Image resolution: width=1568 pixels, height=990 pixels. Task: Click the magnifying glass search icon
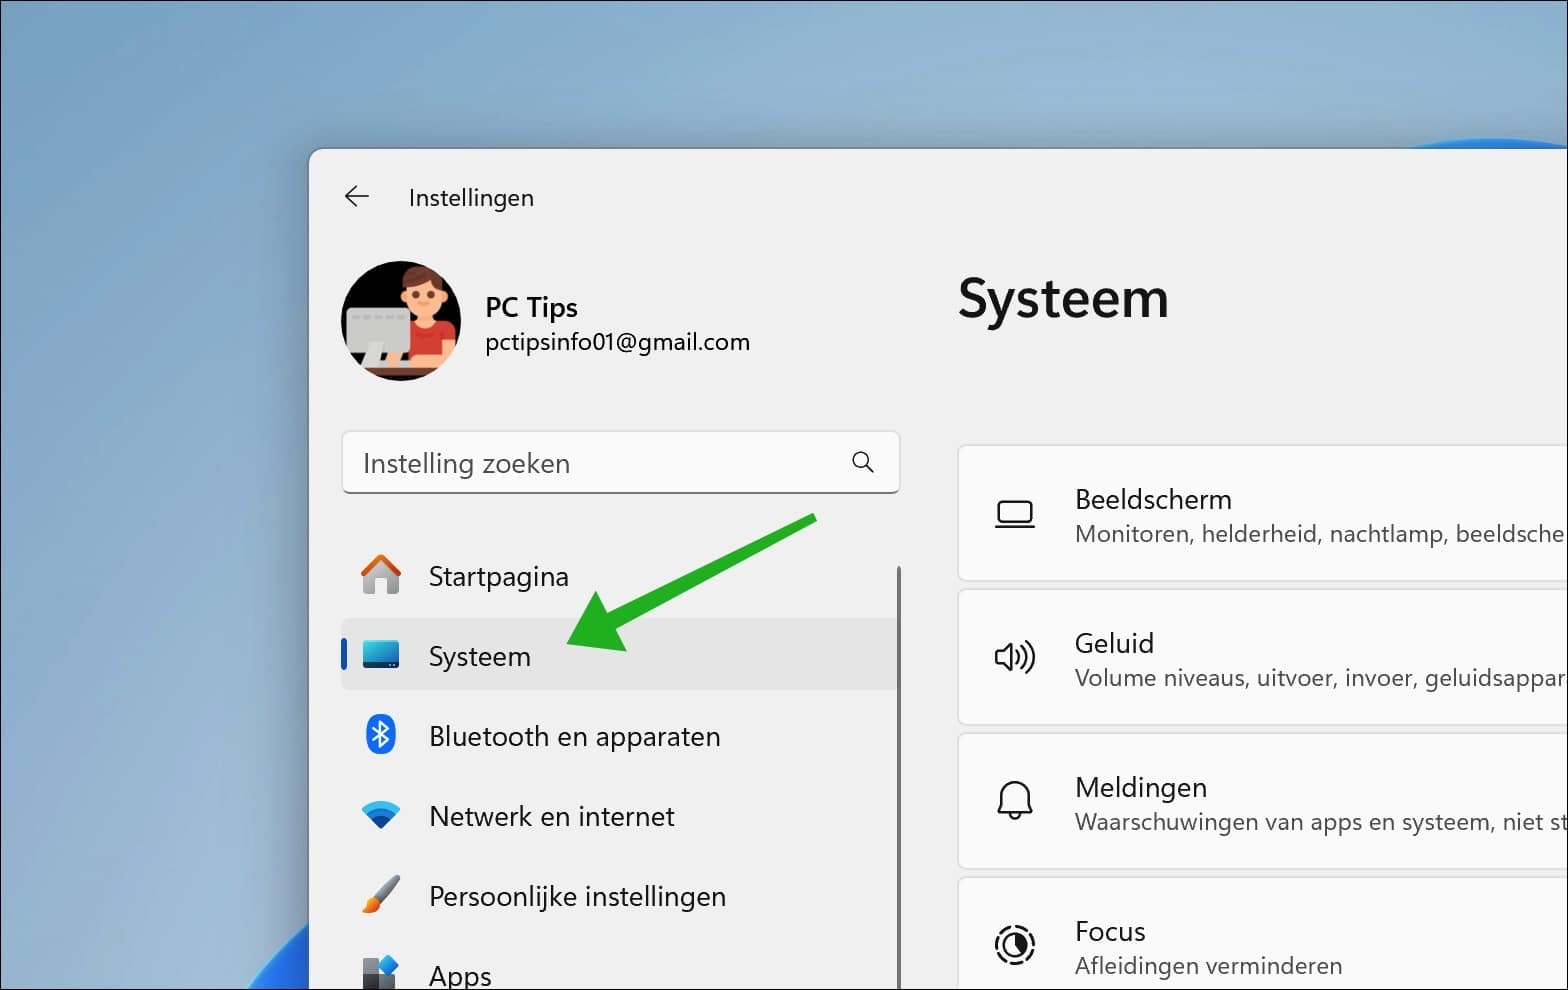coord(863,462)
